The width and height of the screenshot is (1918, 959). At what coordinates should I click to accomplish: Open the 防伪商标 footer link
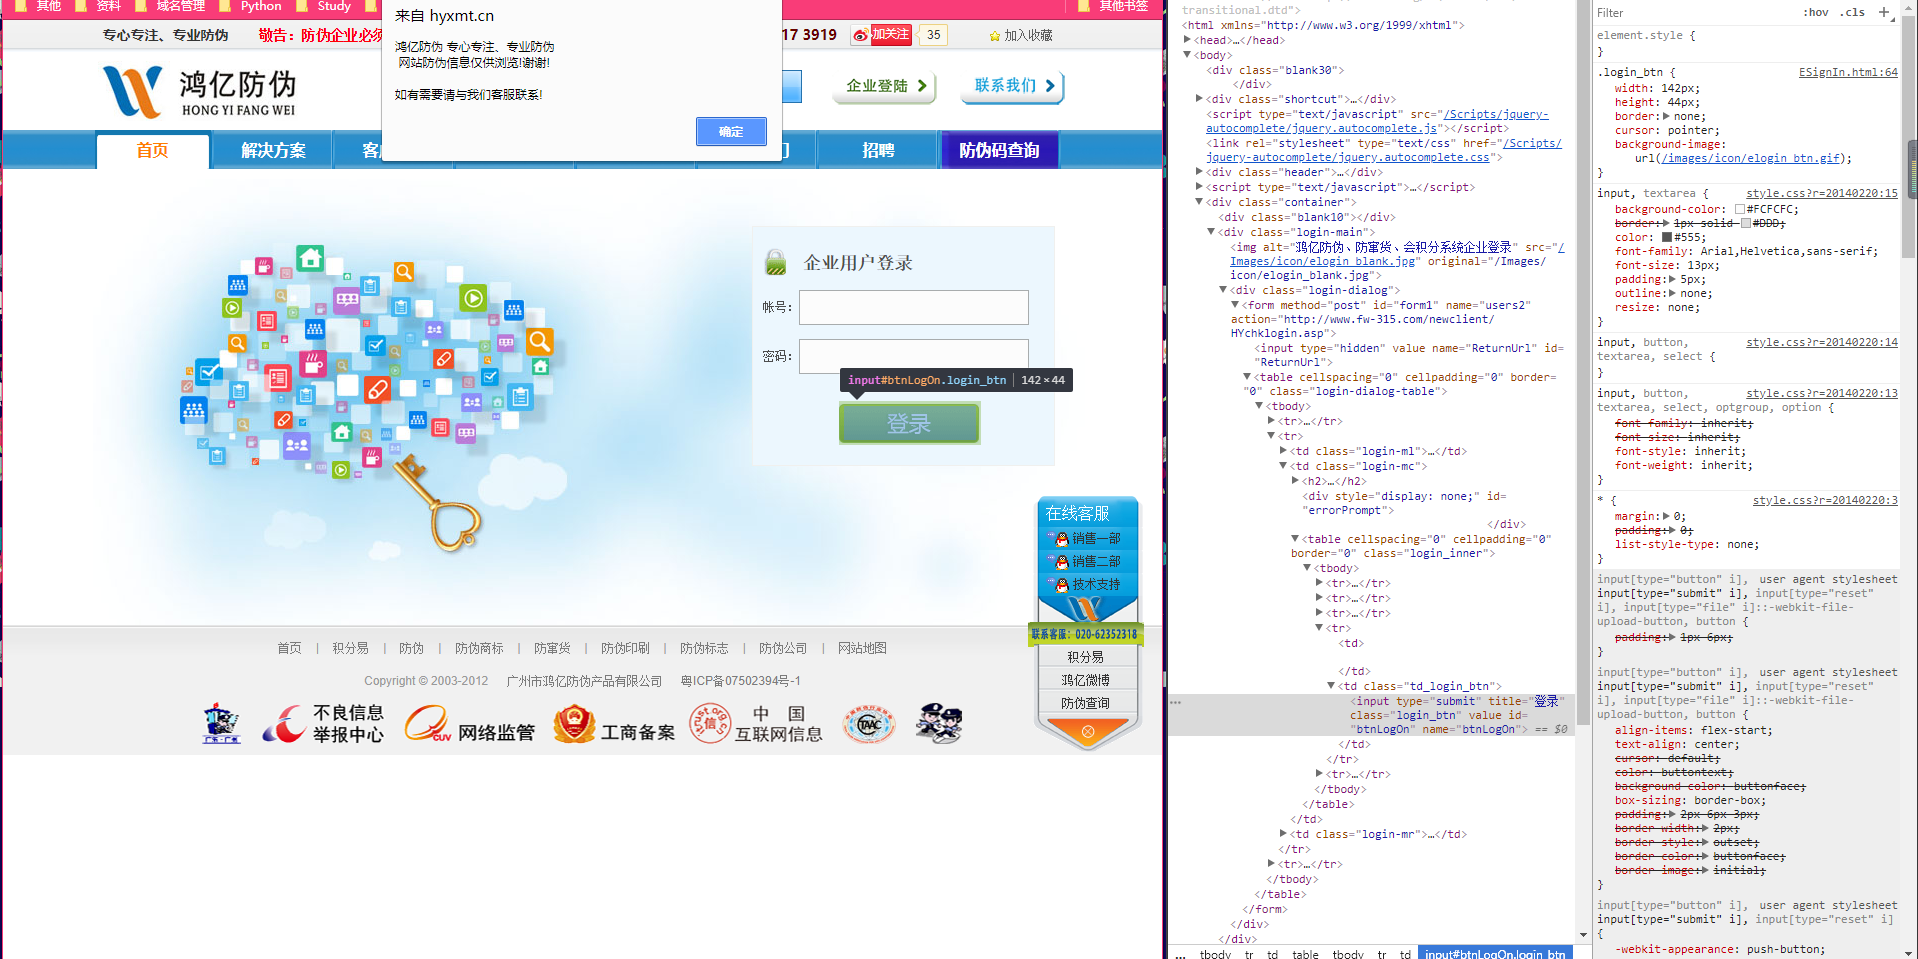click(479, 648)
